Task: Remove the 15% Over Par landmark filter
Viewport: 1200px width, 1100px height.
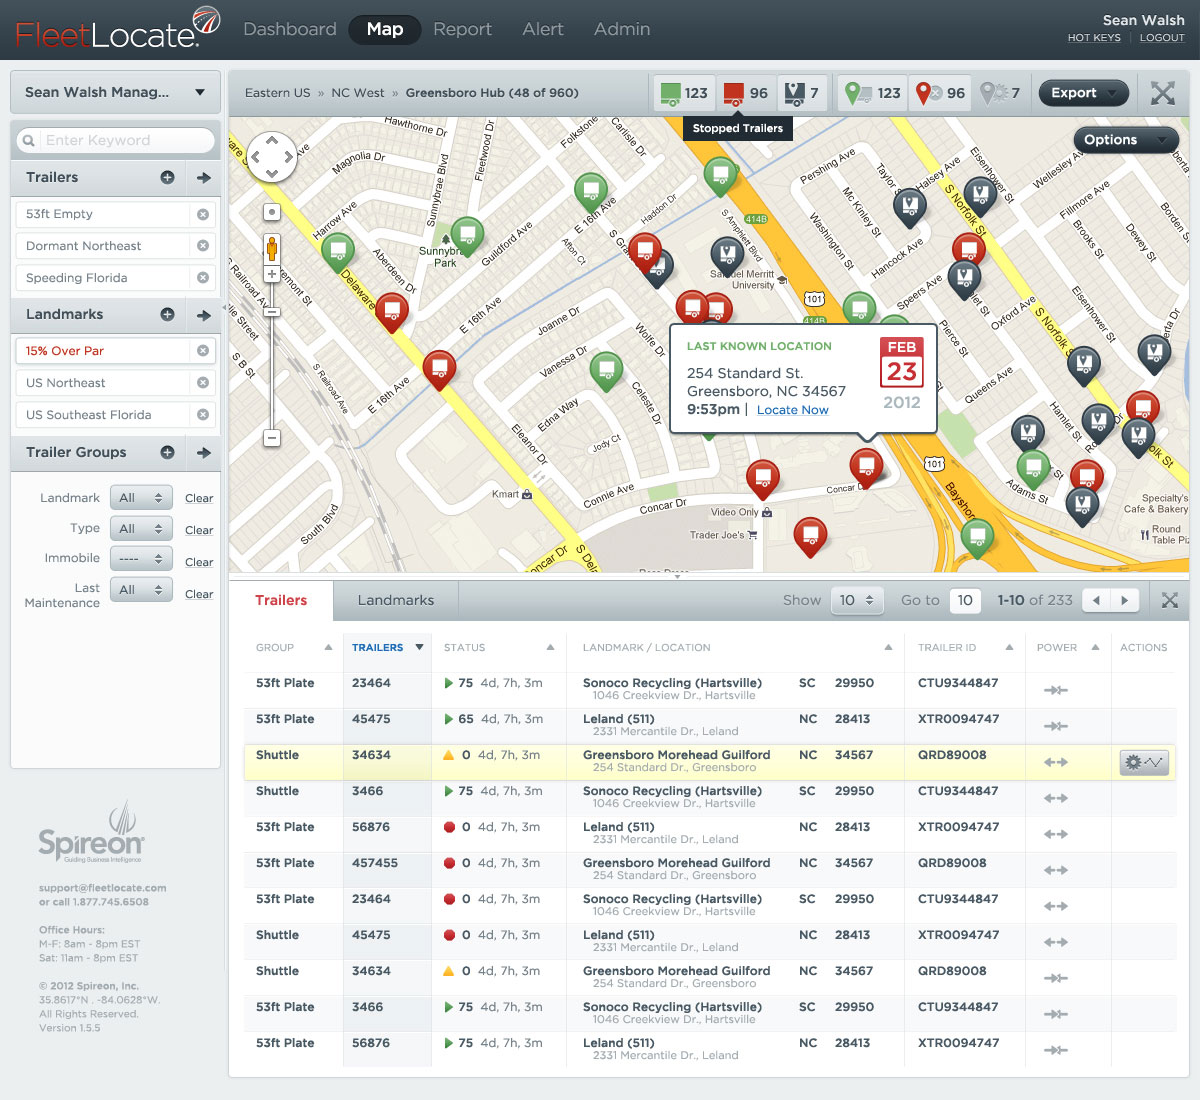Action: (203, 351)
